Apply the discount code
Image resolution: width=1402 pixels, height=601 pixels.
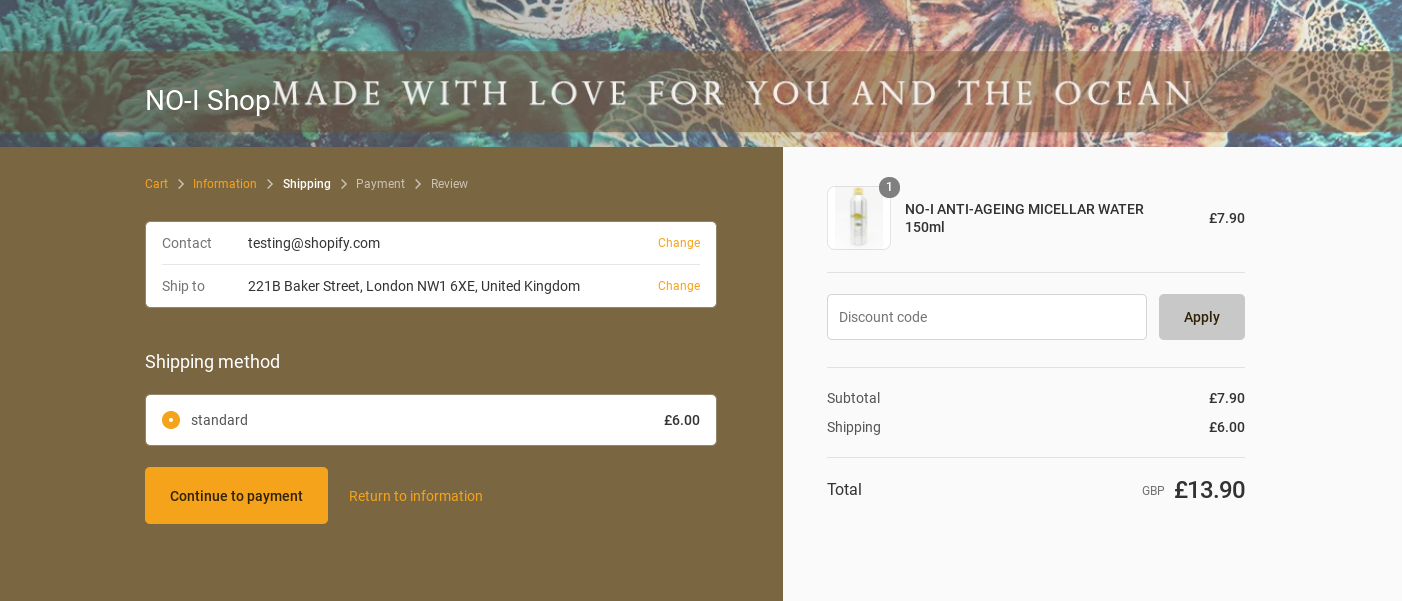coord(1201,317)
